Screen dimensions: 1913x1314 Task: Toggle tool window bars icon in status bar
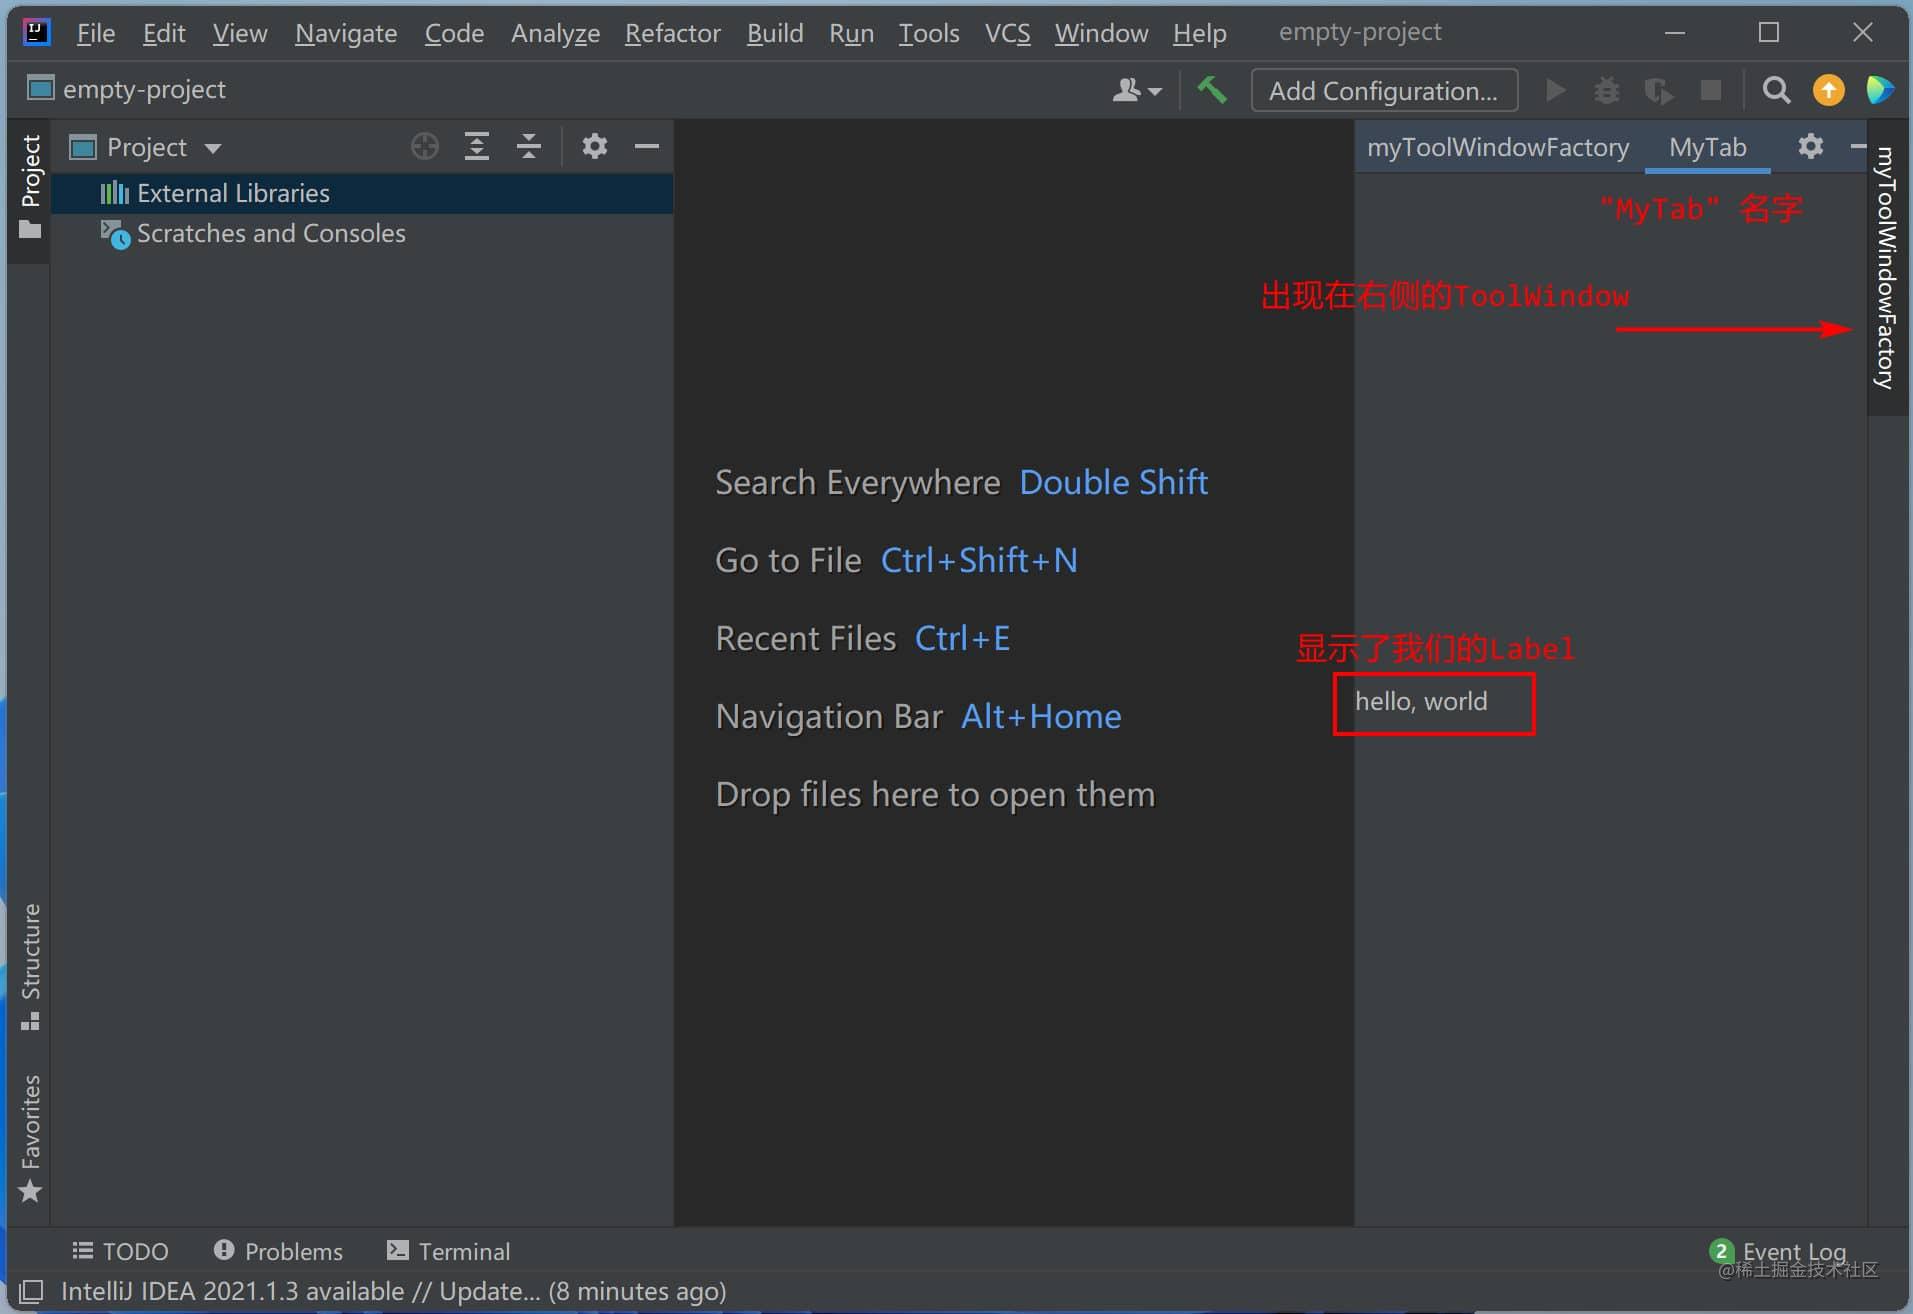point(31,1291)
